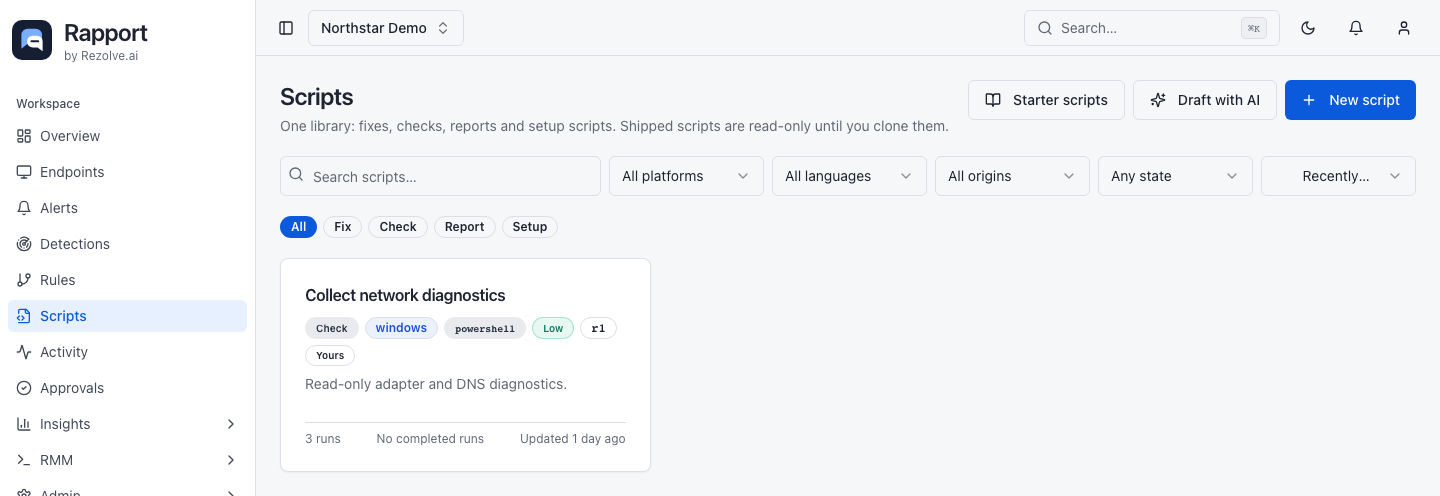Click the Alerts bell icon in sidebar
Image resolution: width=1440 pixels, height=496 pixels.
(24, 208)
